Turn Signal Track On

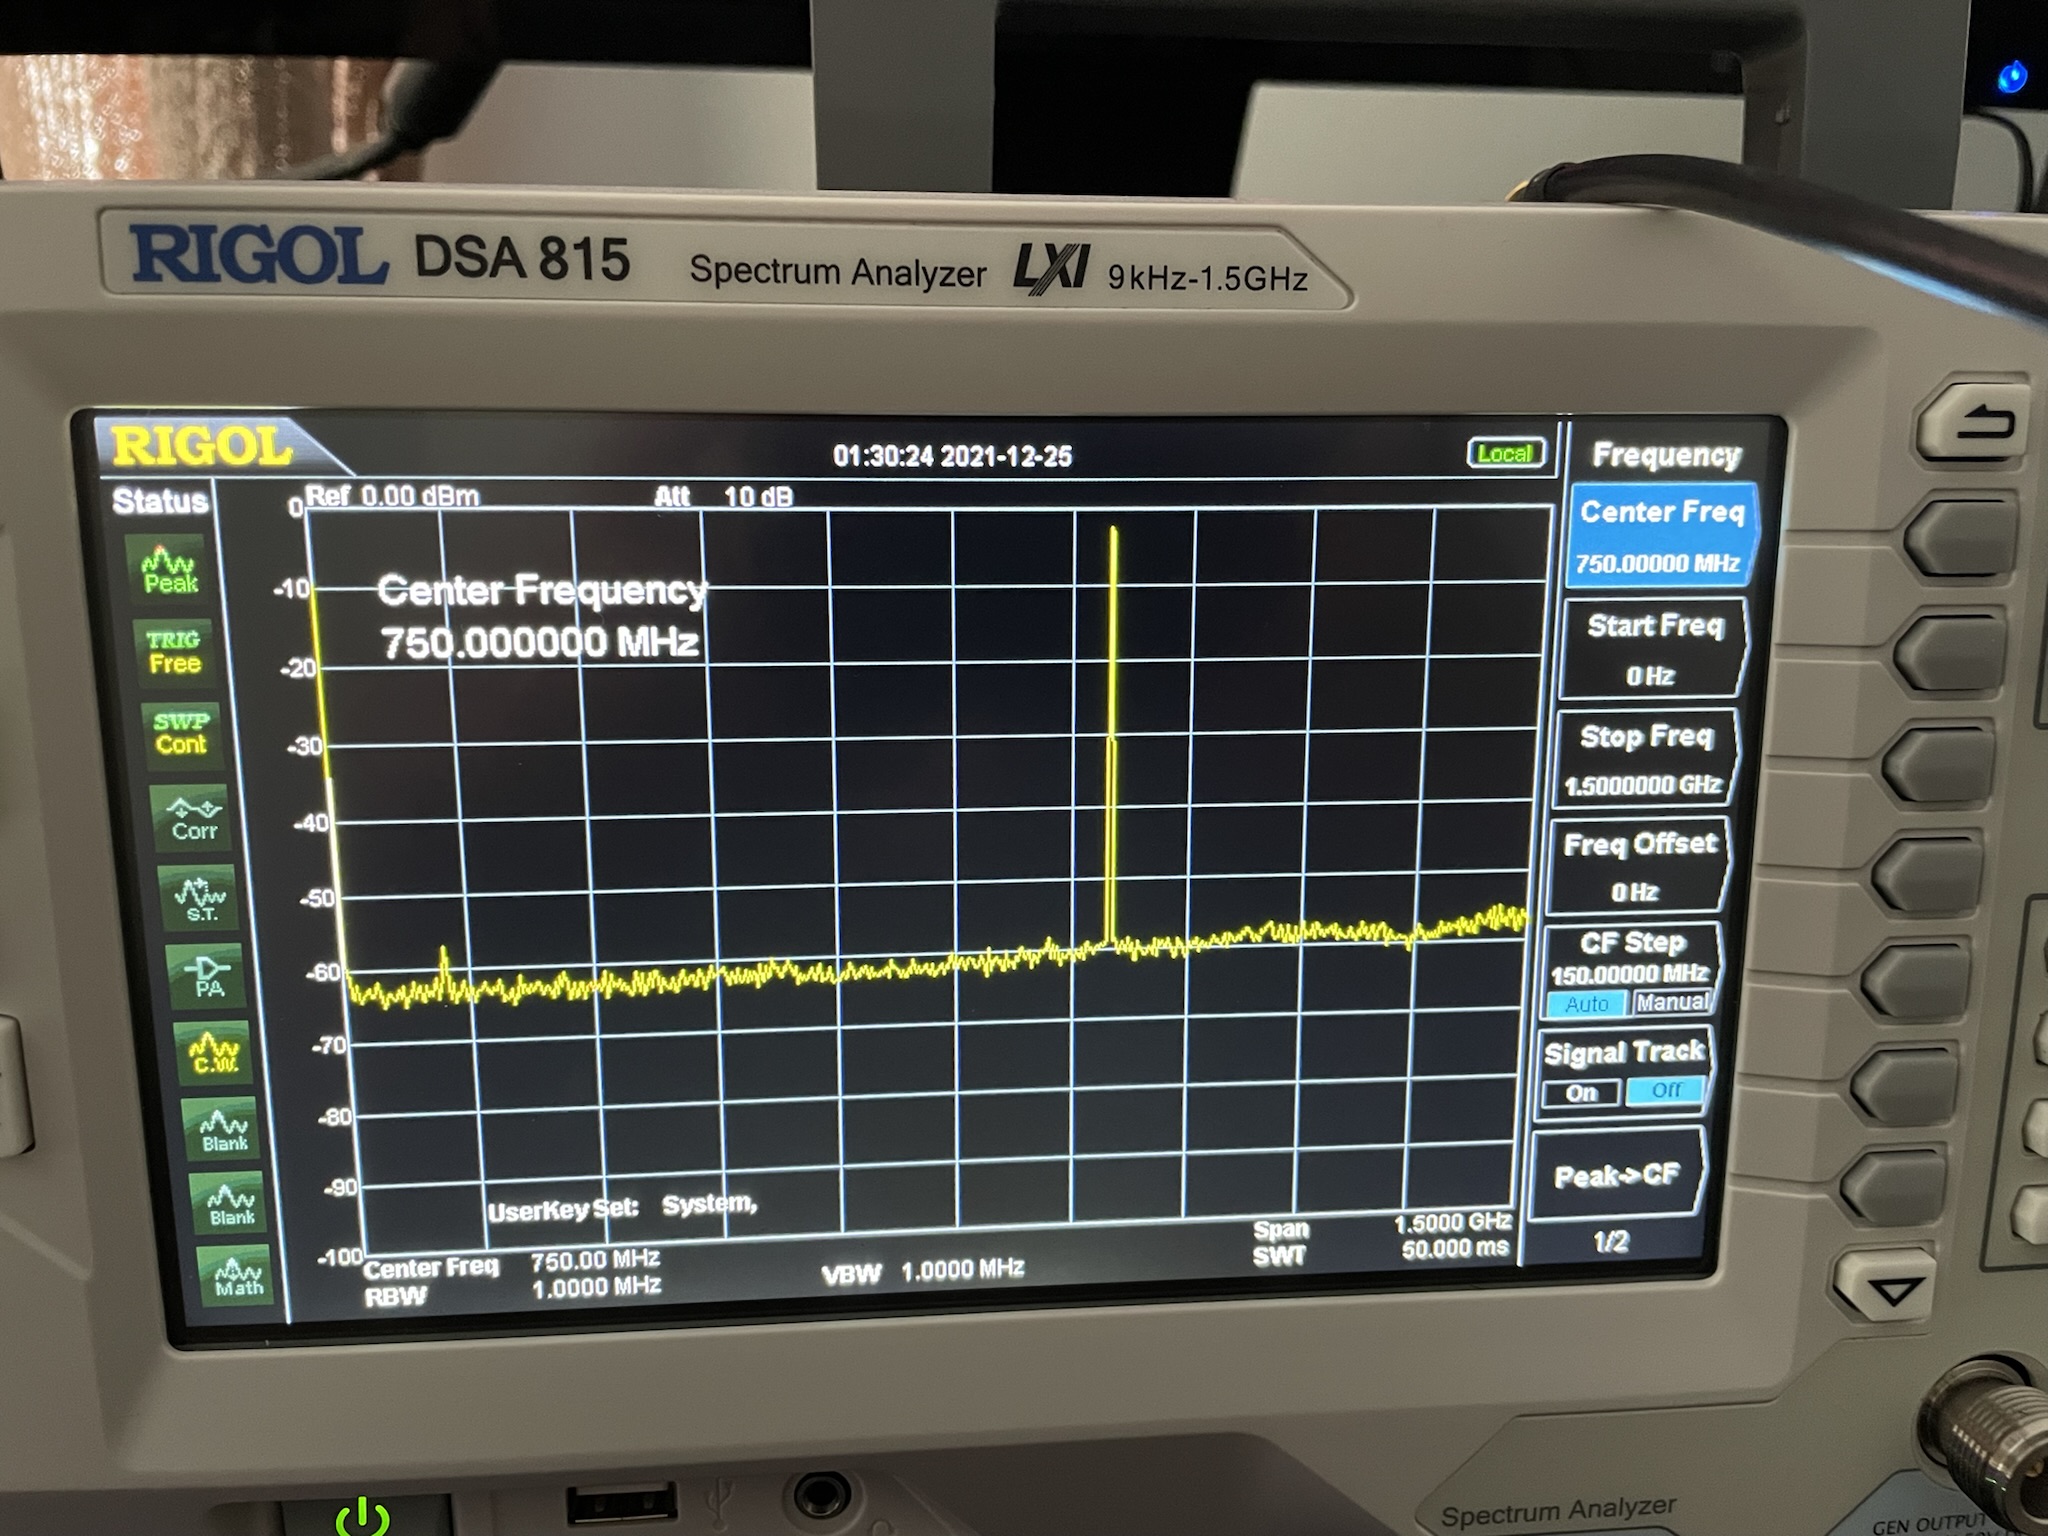[x=1581, y=1093]
